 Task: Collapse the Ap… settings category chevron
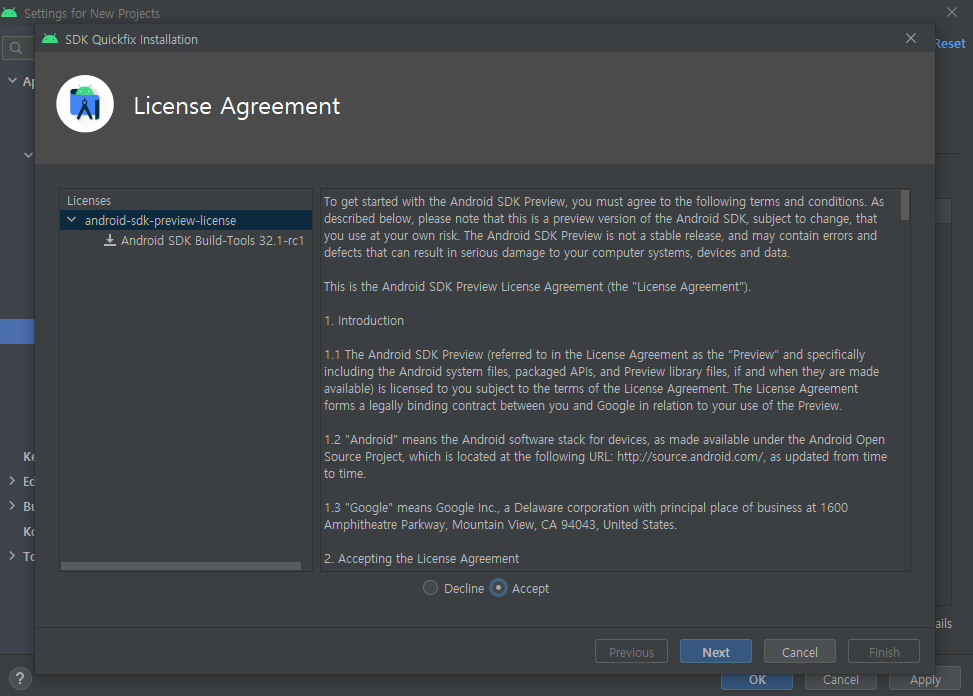12,81
